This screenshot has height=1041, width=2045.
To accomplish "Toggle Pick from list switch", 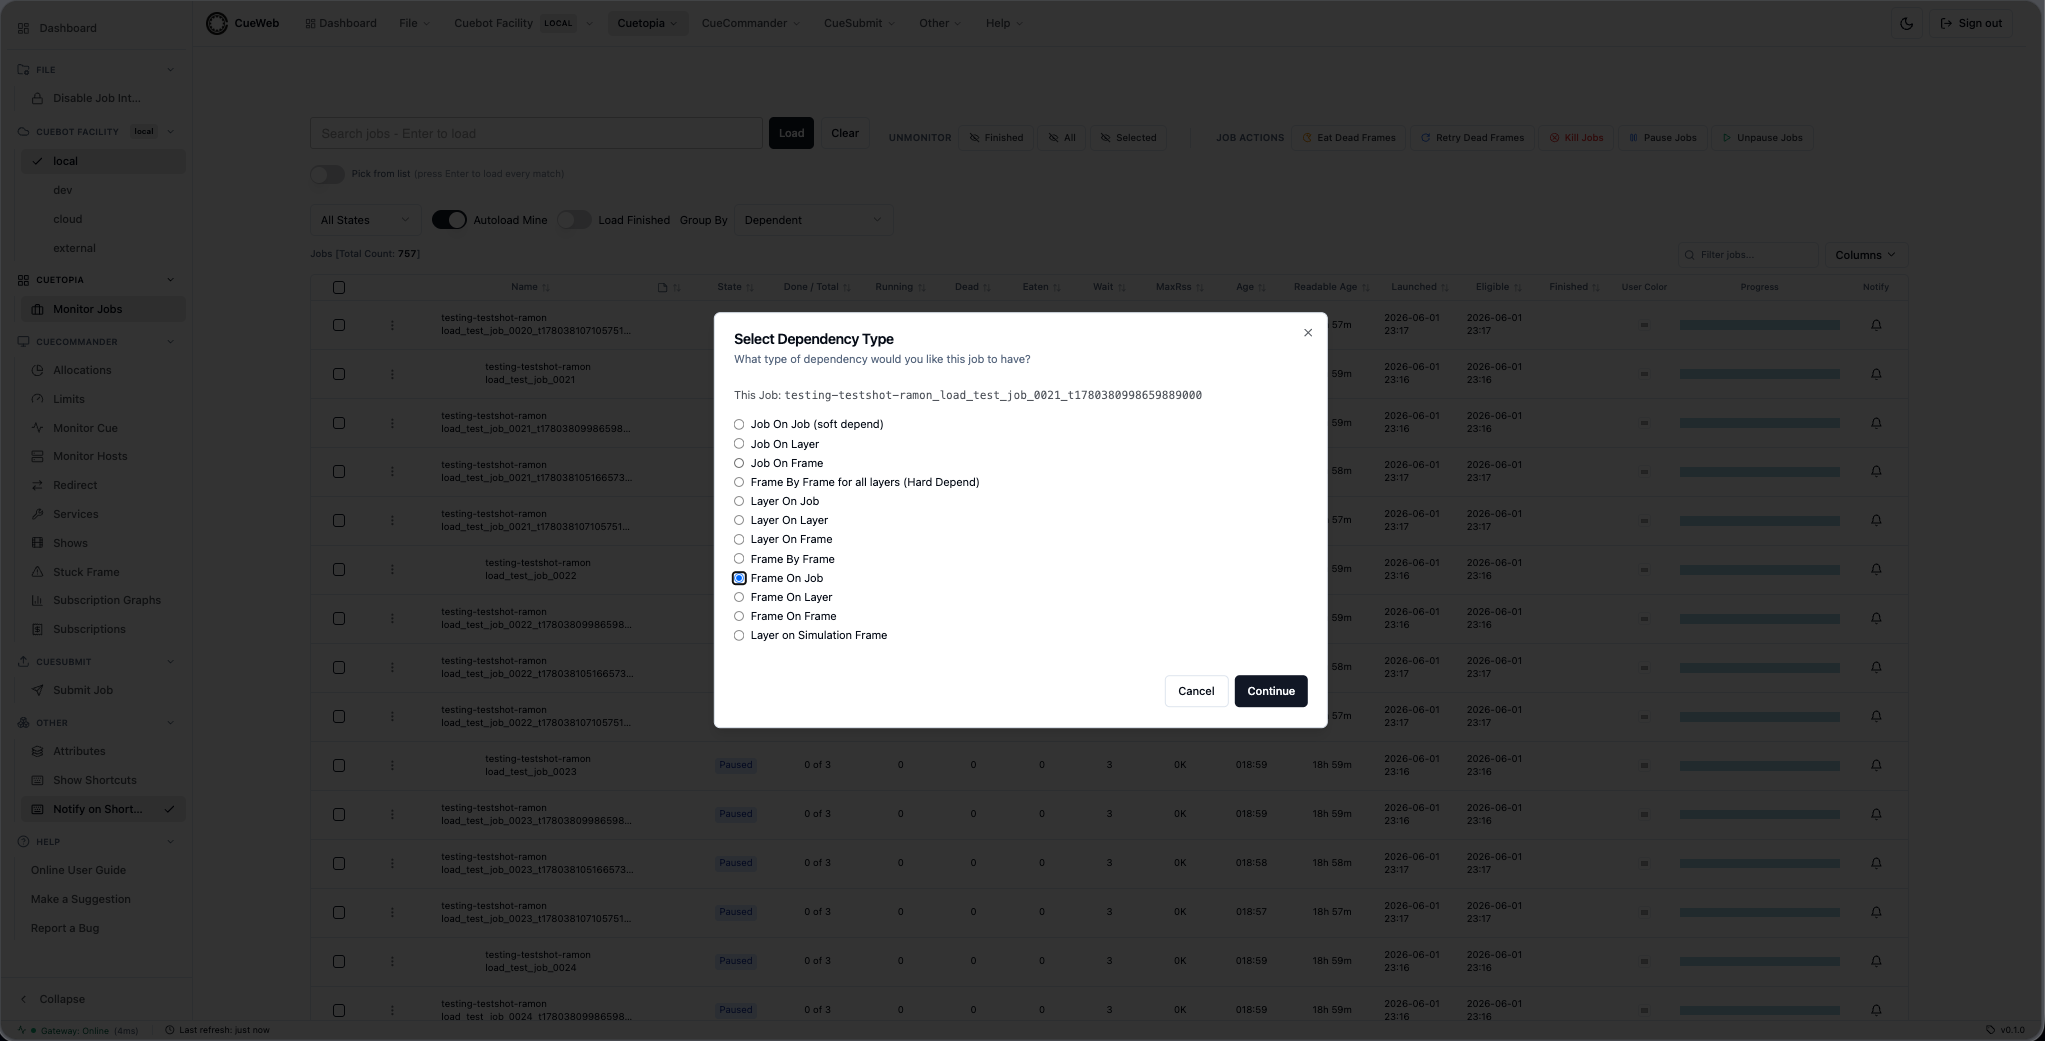I will [x=327, y=174].
